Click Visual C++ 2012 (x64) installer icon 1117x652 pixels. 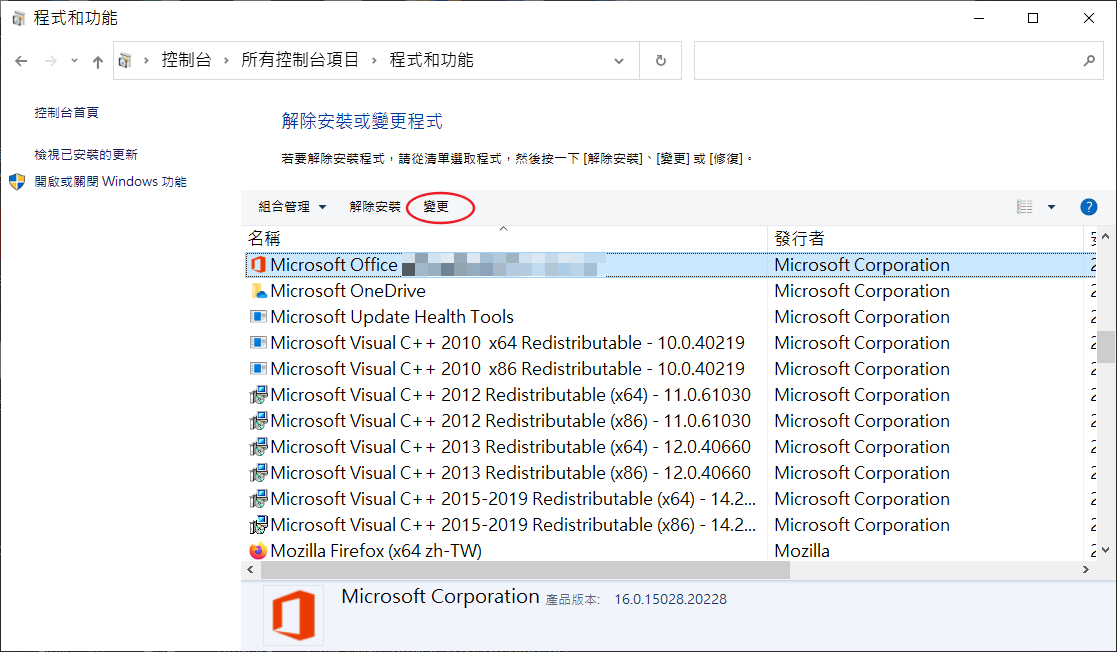[x=258, y=395]
